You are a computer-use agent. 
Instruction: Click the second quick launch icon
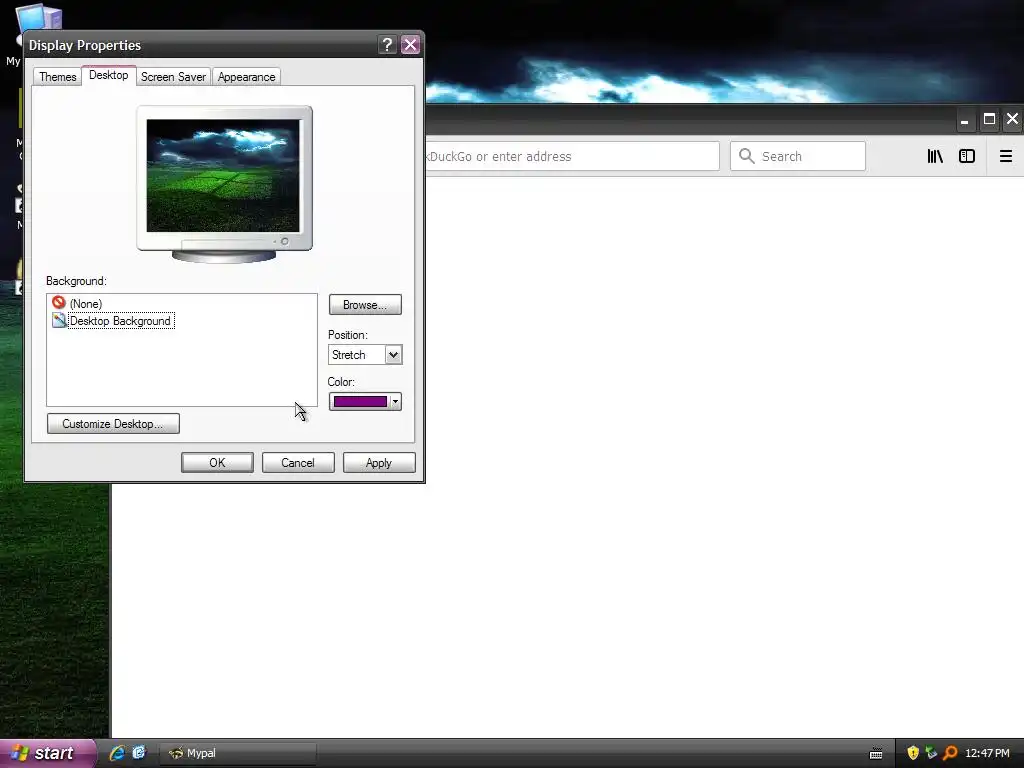pyautogui.click(x=139, y=753)
